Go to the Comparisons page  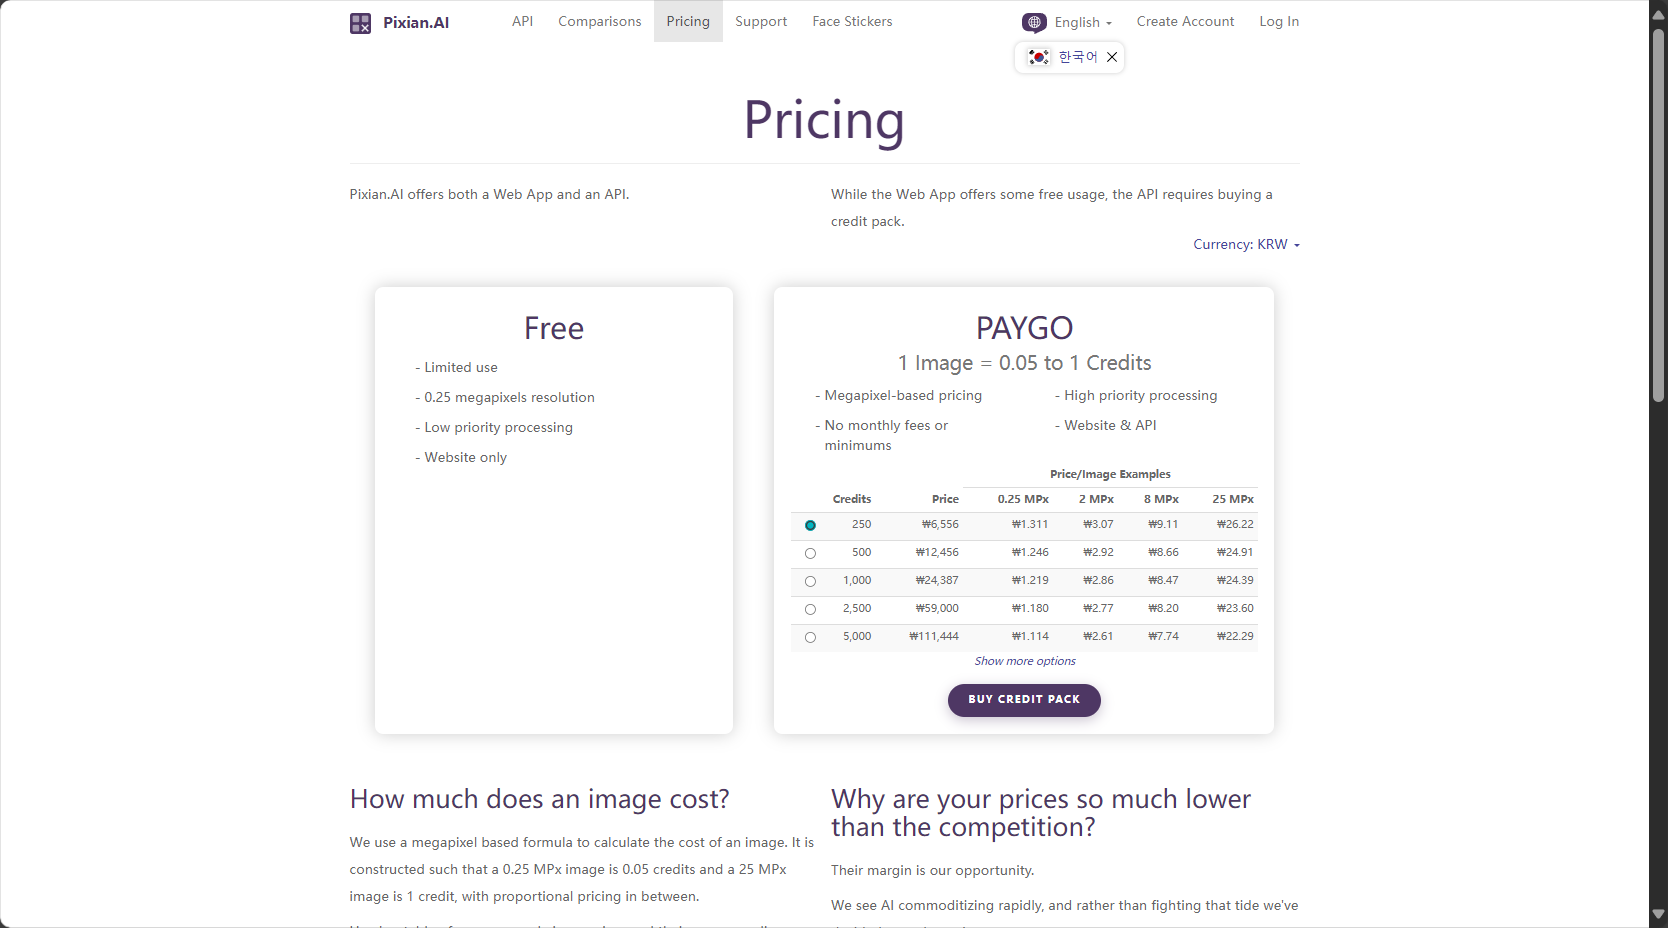click(600, 21)
